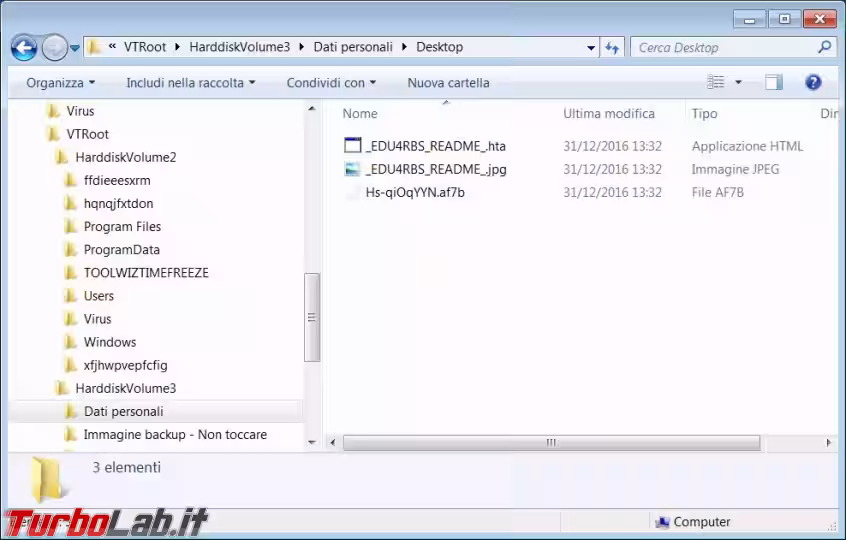Screen dimensions: 846x540
Task: Click file name _EDU4RBS_README_.hta
Action: [x=435, y=146]
